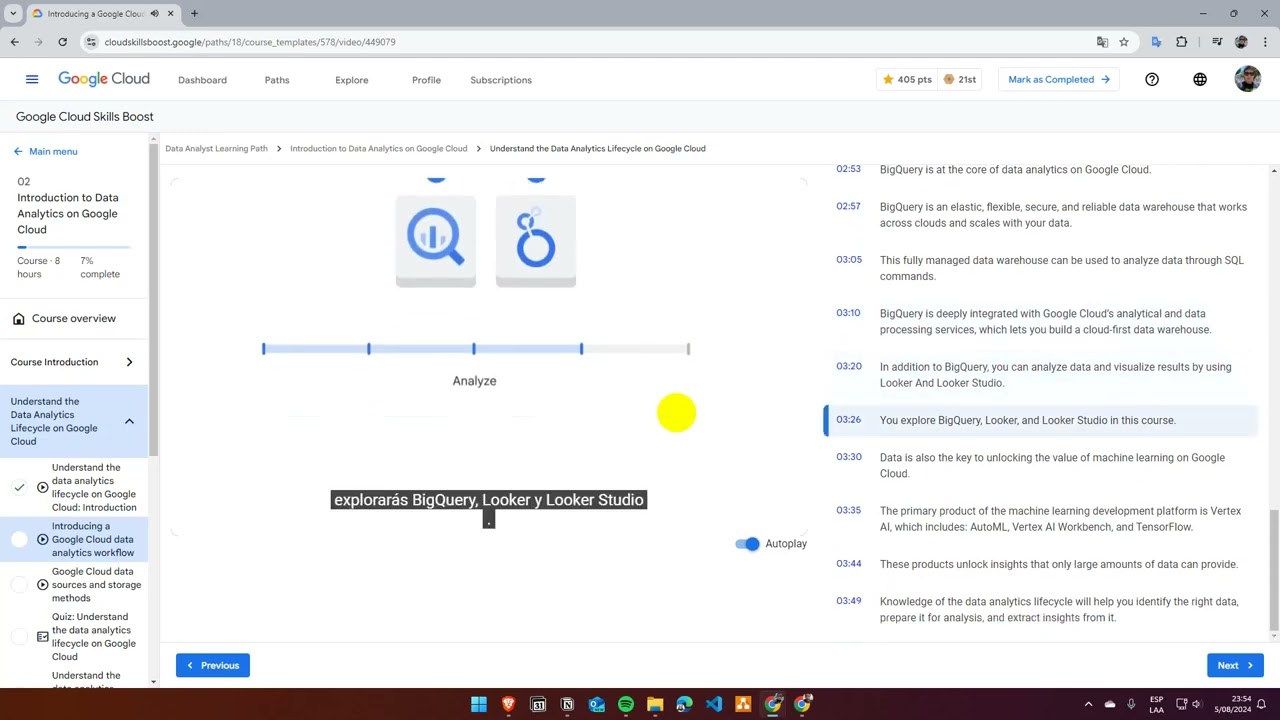Click the Next button
Screen dimensions: 1280x720
(x=1235, y=665)
